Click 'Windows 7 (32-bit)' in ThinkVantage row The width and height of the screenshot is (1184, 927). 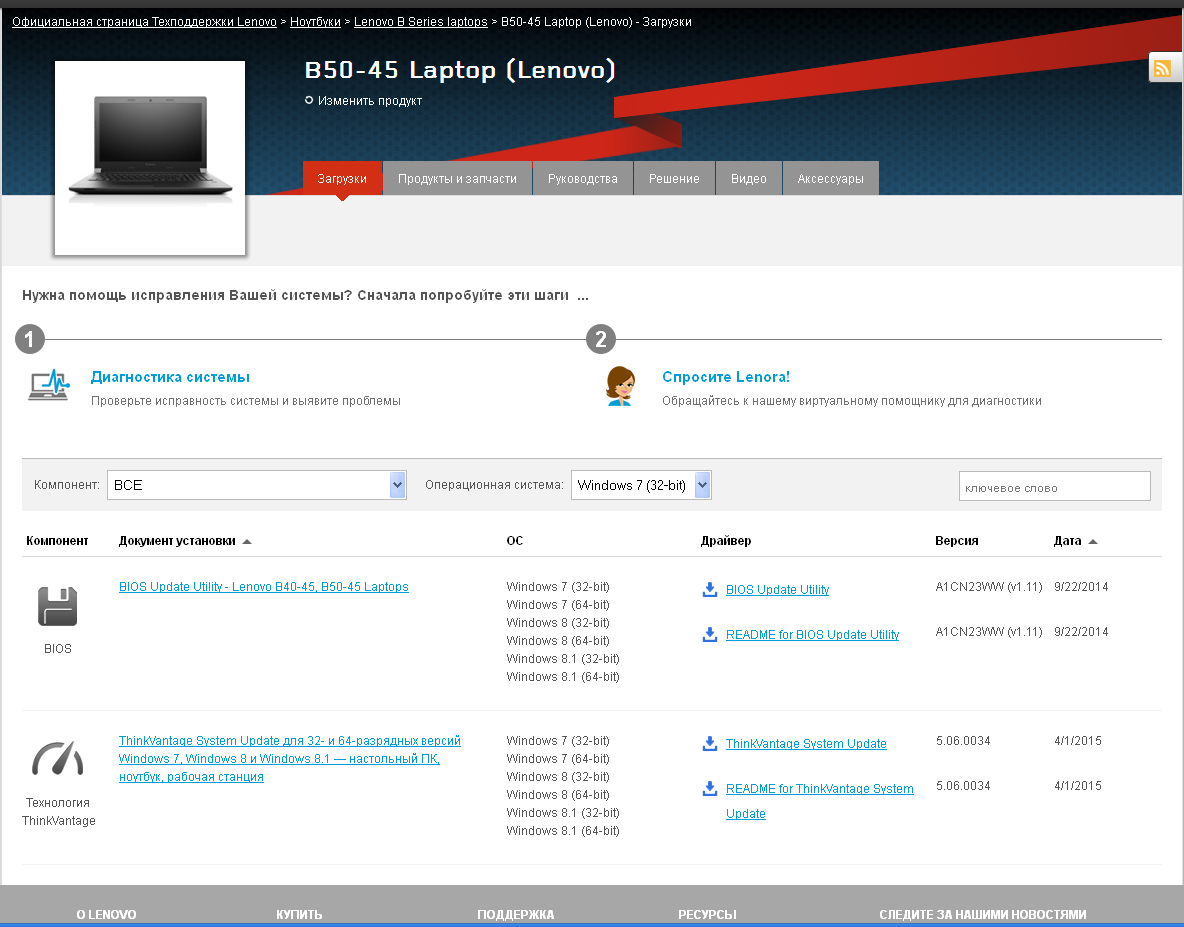[x=557, y=741]
